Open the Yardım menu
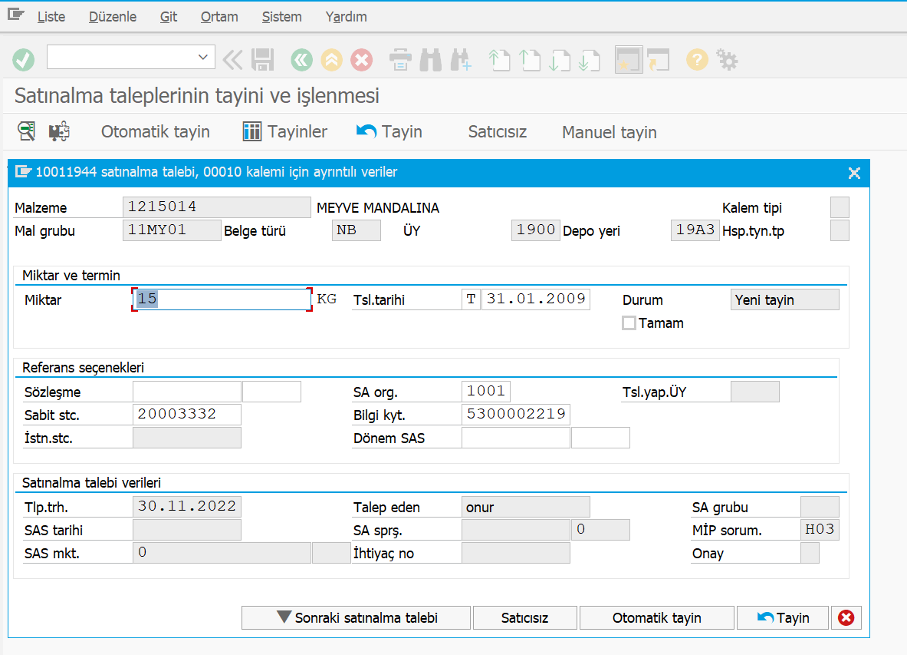 pyautogui.click(x=346, y=17)
